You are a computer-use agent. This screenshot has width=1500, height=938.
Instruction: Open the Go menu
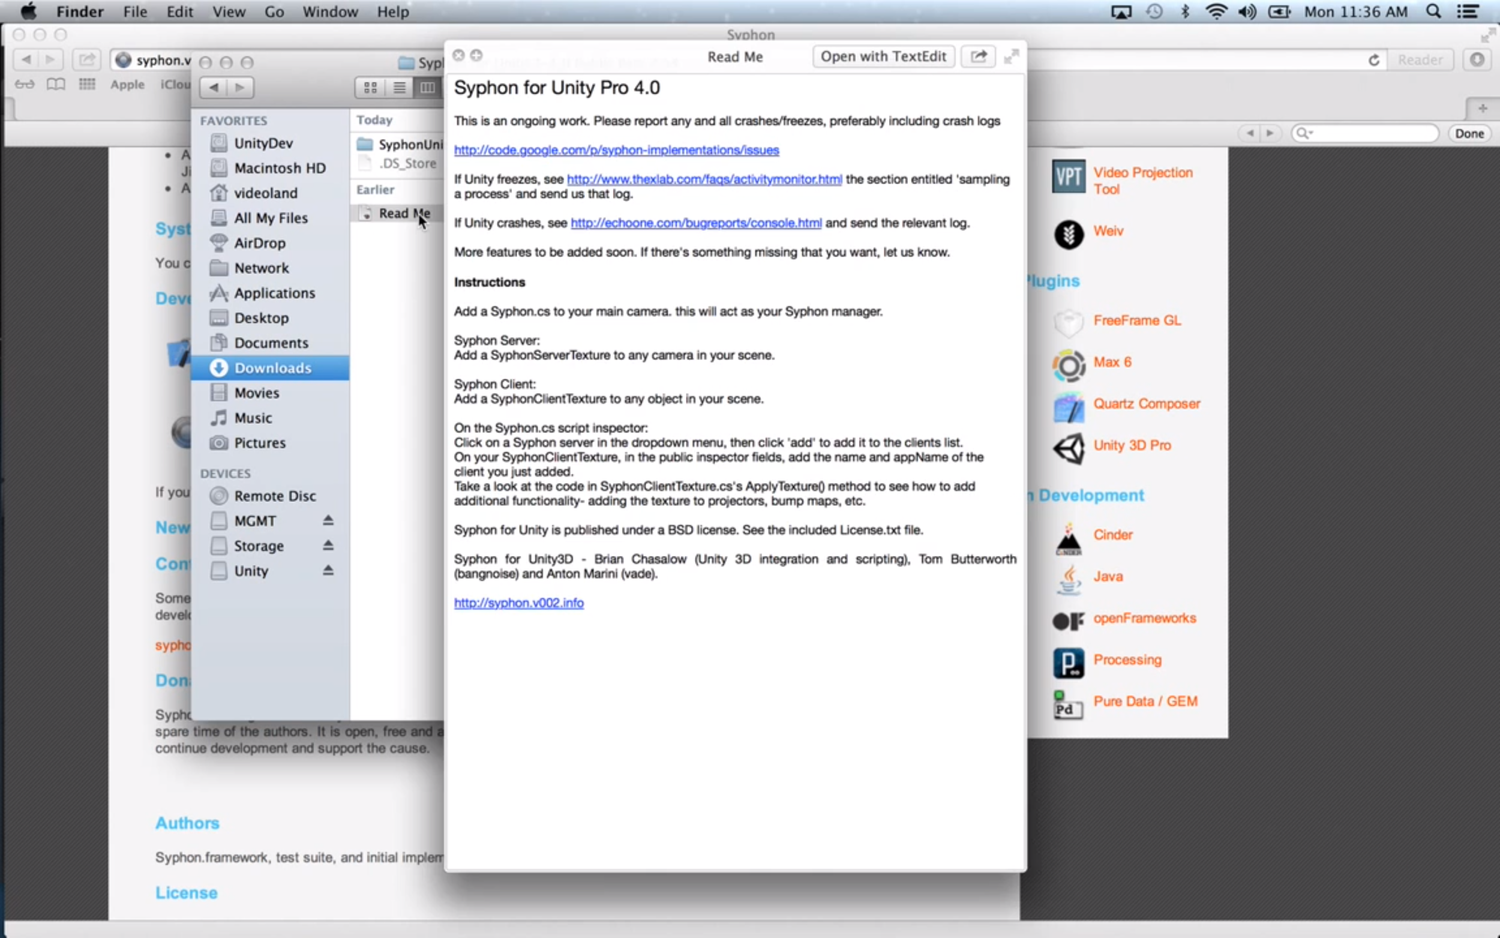coord(274,12)
